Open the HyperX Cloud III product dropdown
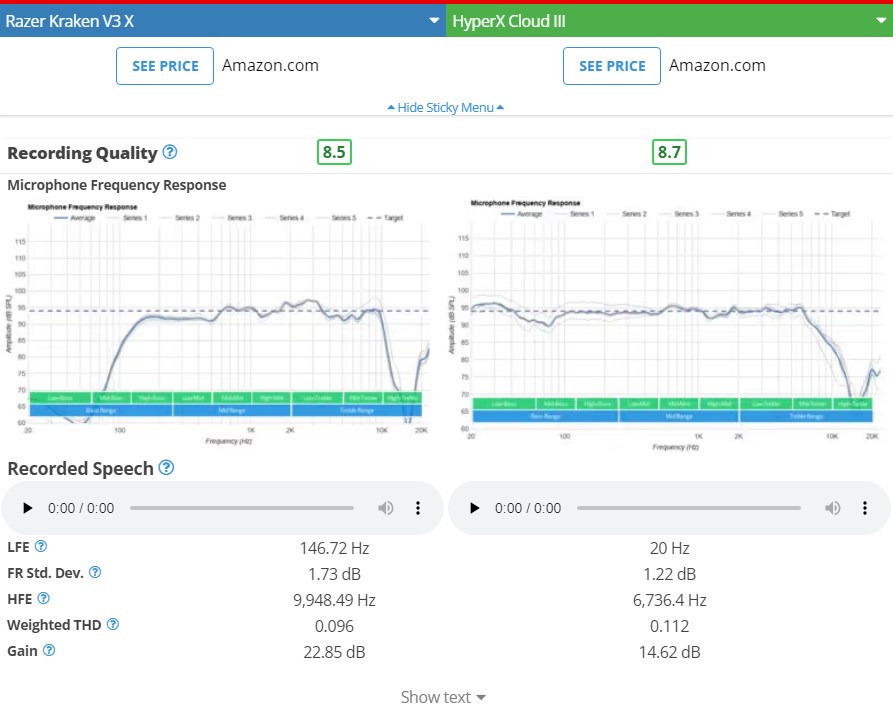Viewport: 893px width, 704px height. 669,21
